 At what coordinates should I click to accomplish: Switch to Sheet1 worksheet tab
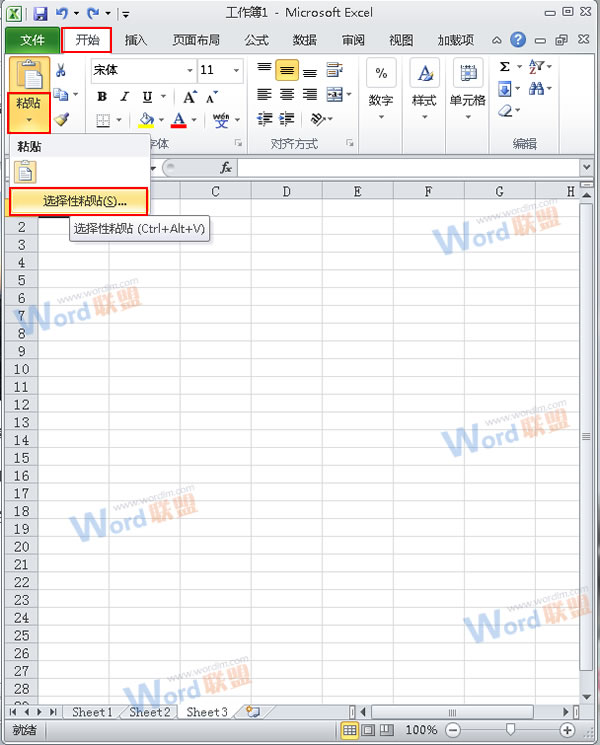pos(91,712)
